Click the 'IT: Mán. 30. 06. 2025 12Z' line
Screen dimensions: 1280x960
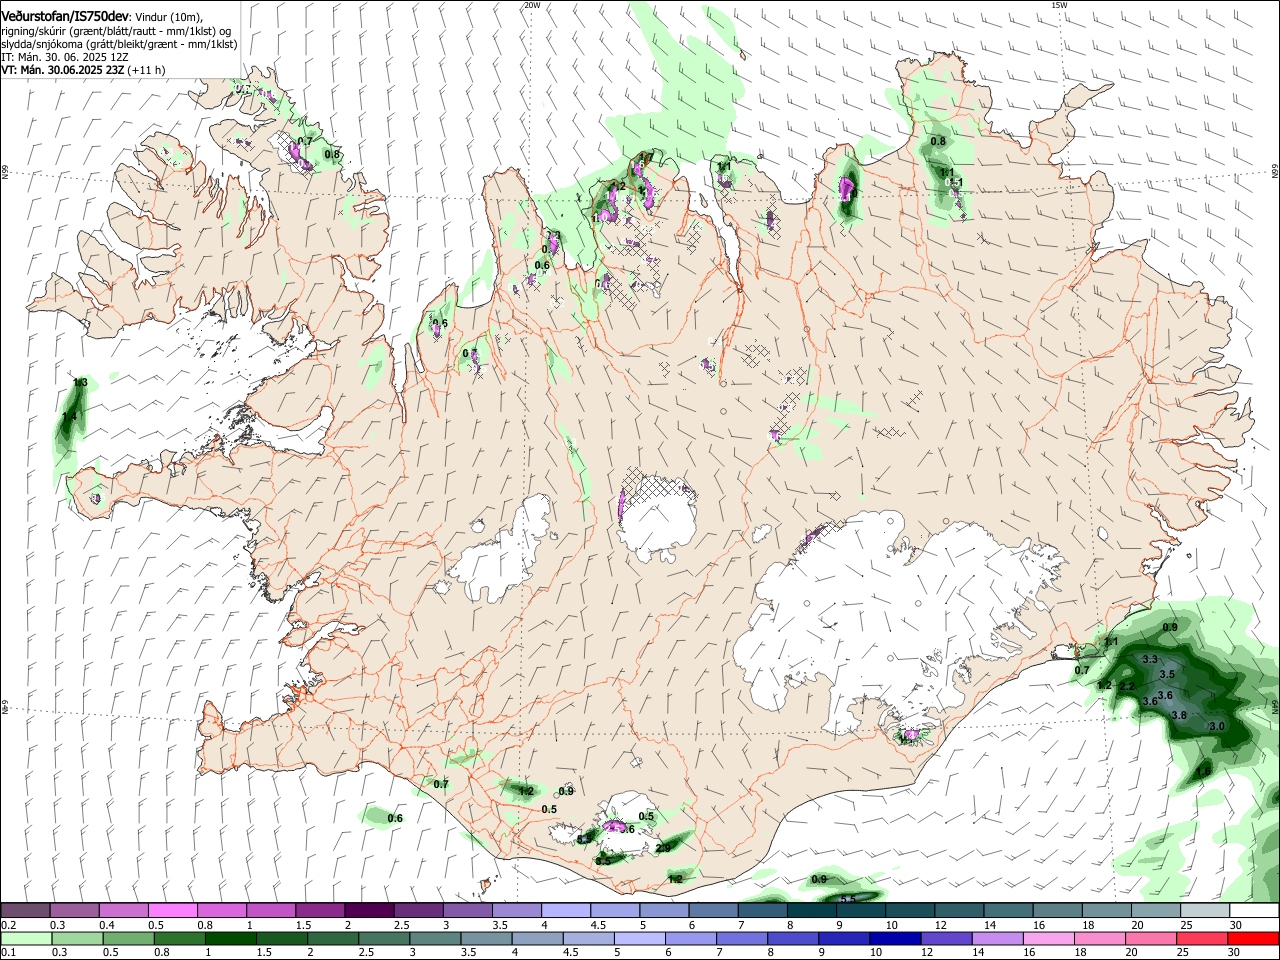[65, 57]
